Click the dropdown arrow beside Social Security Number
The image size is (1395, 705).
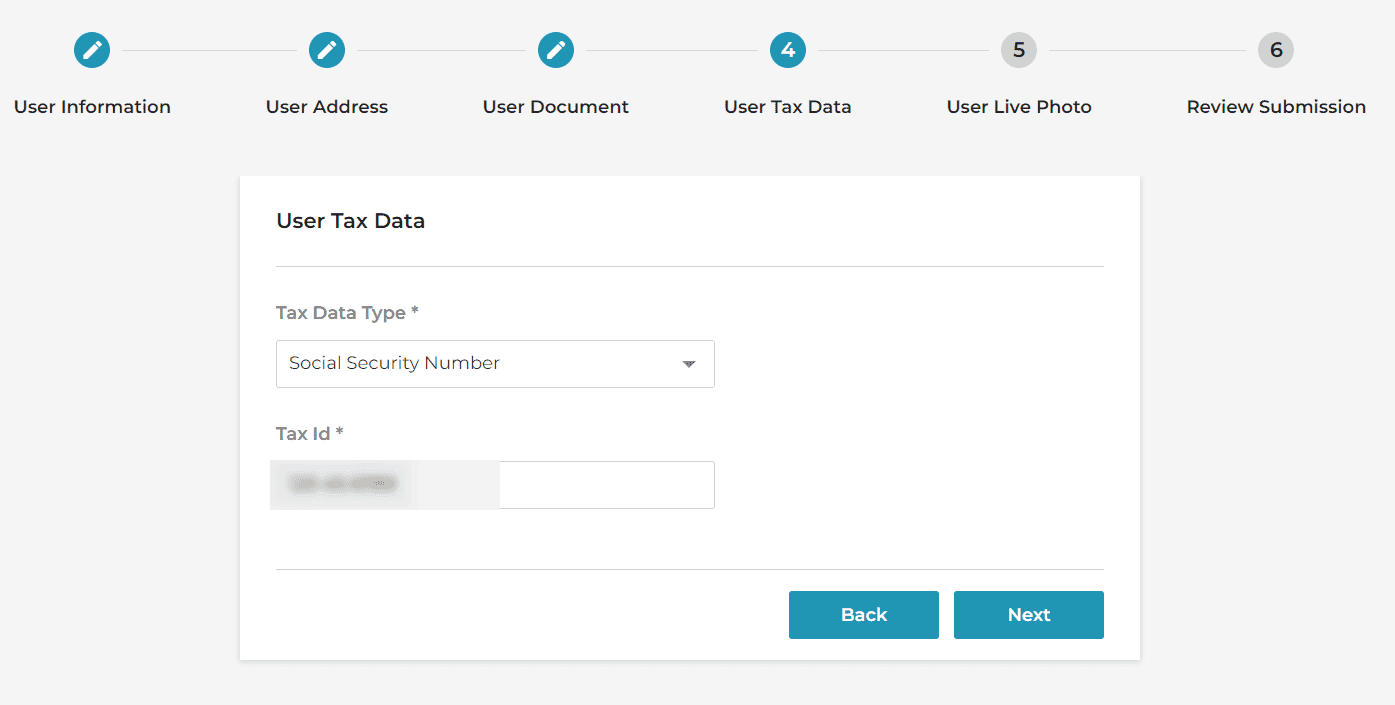pyautogui.click(x=689, y=364)
